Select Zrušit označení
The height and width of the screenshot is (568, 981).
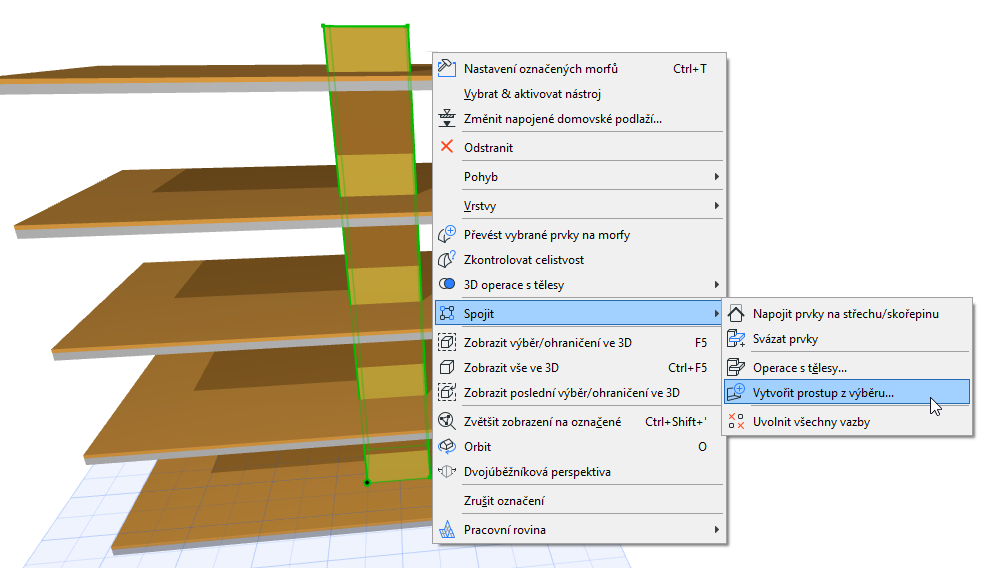(x=579, y=500)
